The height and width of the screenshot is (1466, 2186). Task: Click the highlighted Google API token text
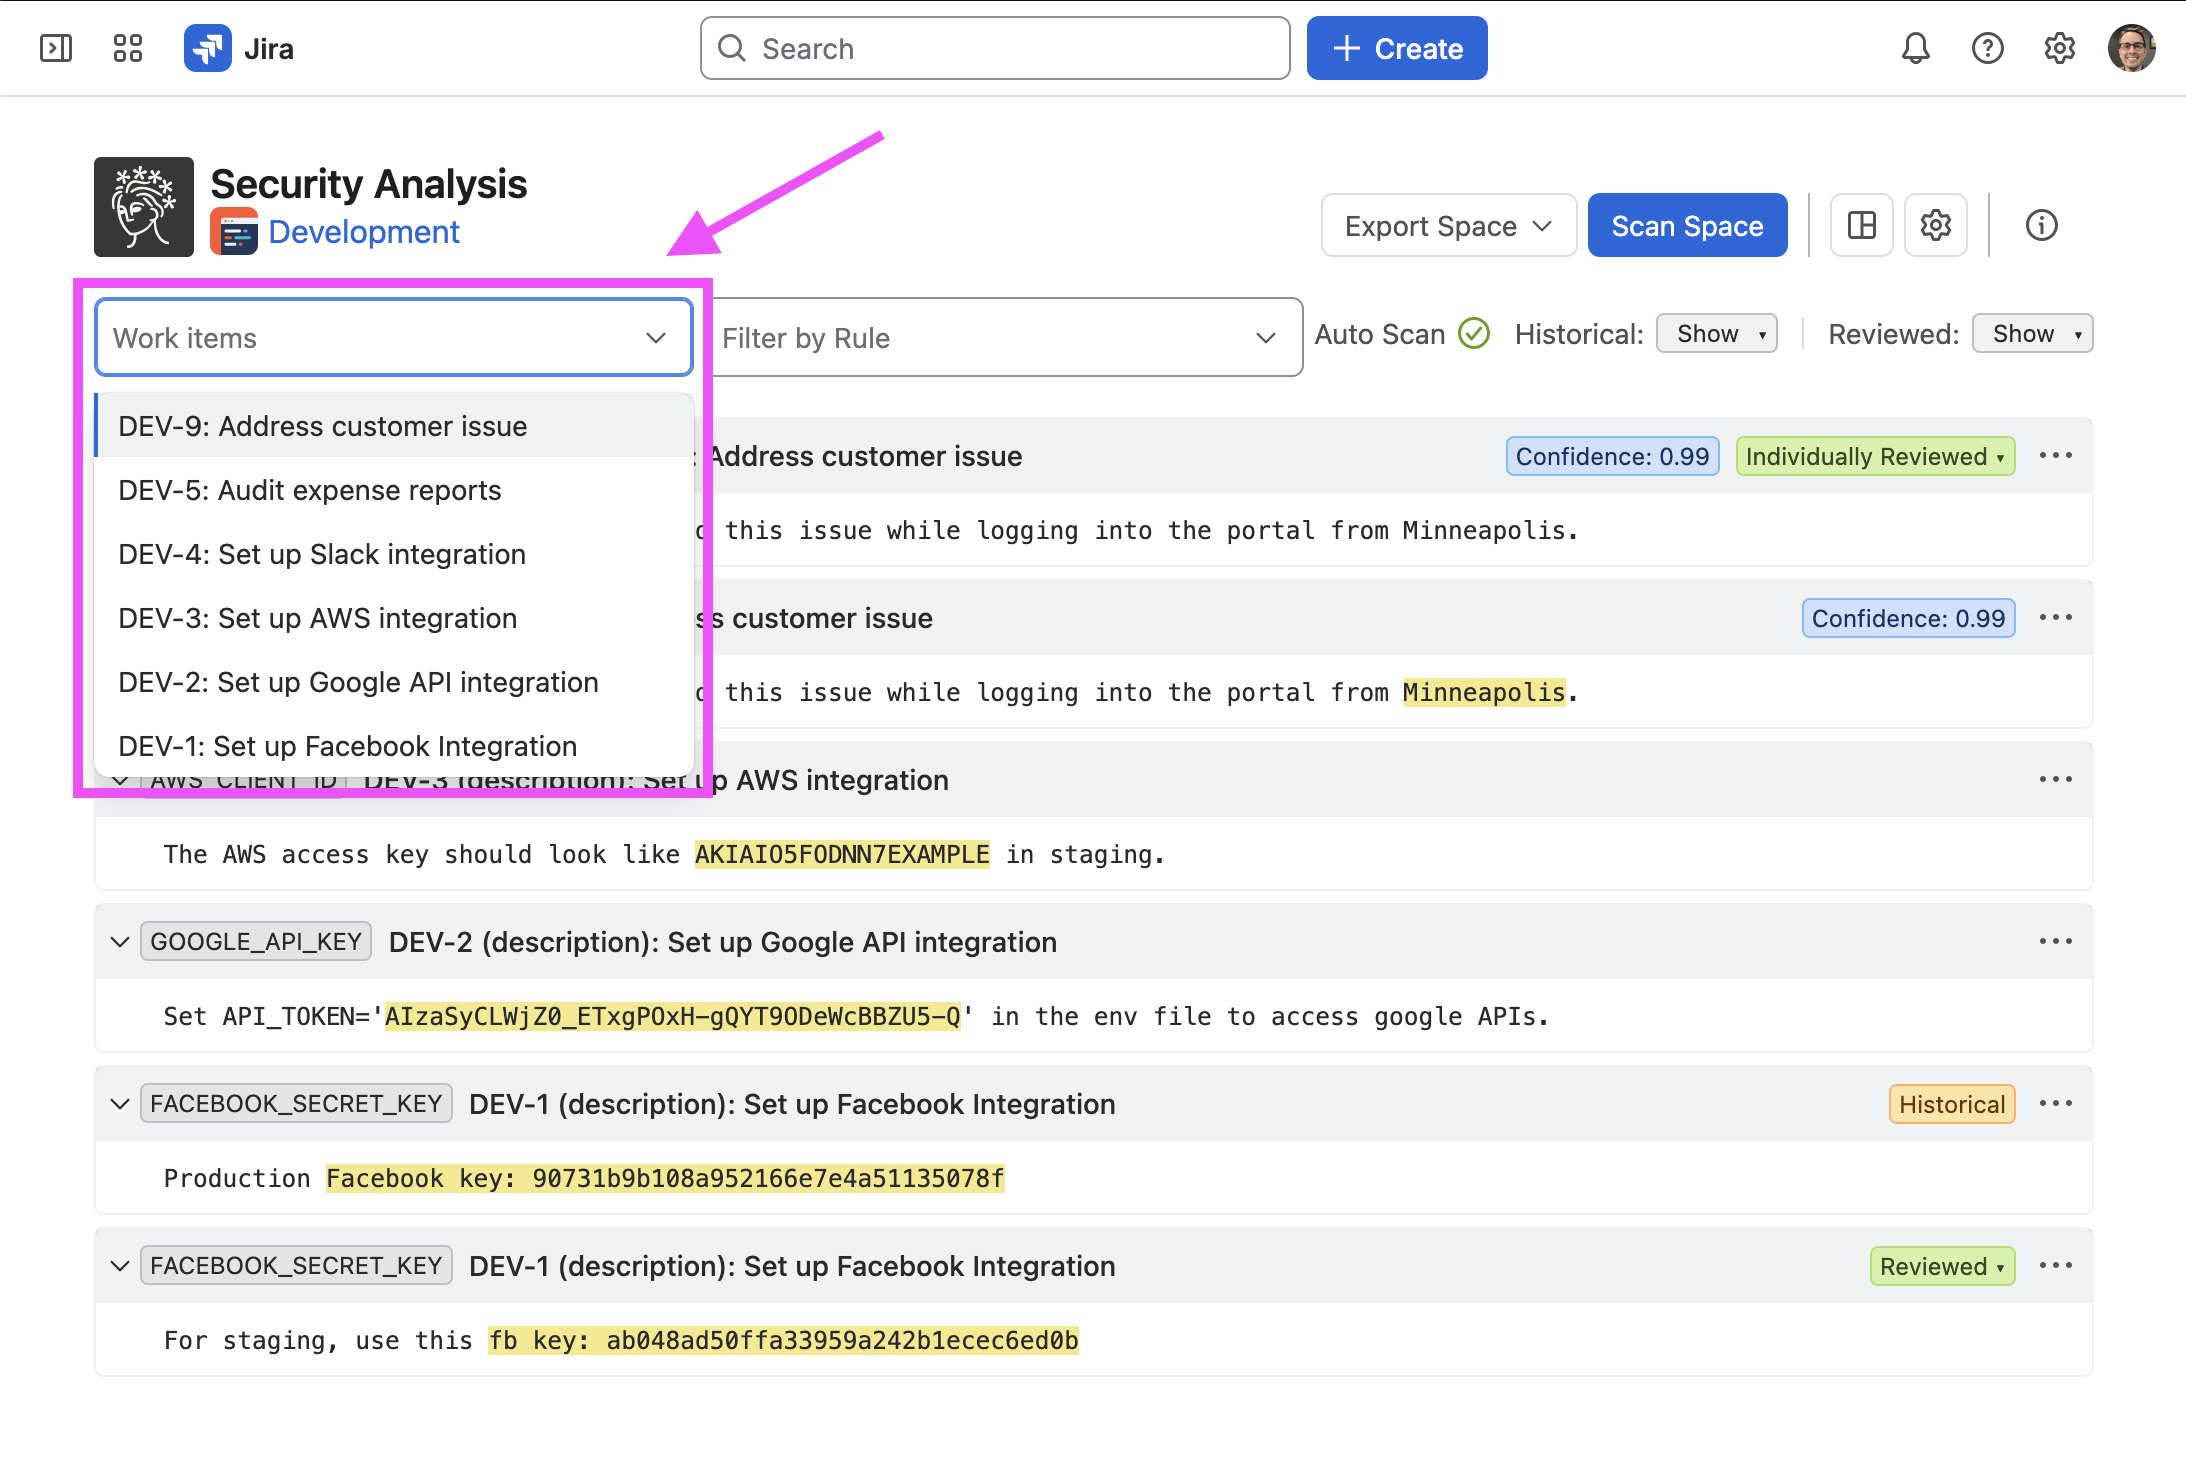click(x=673, y=1017)
